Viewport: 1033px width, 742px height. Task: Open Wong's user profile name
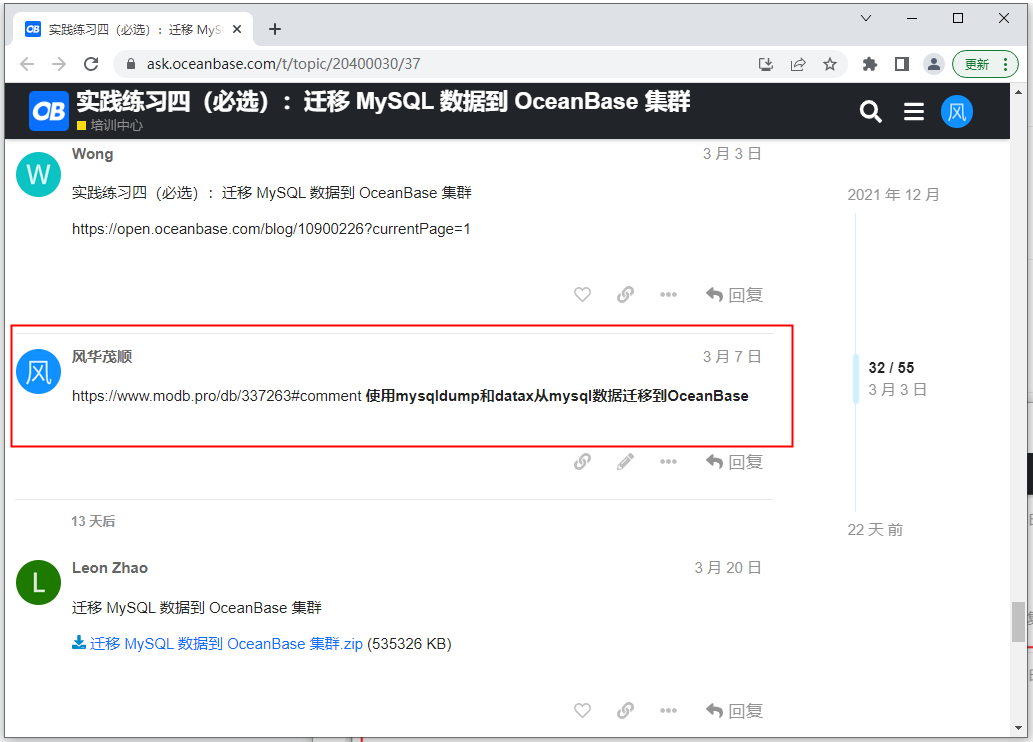(92, 154)
